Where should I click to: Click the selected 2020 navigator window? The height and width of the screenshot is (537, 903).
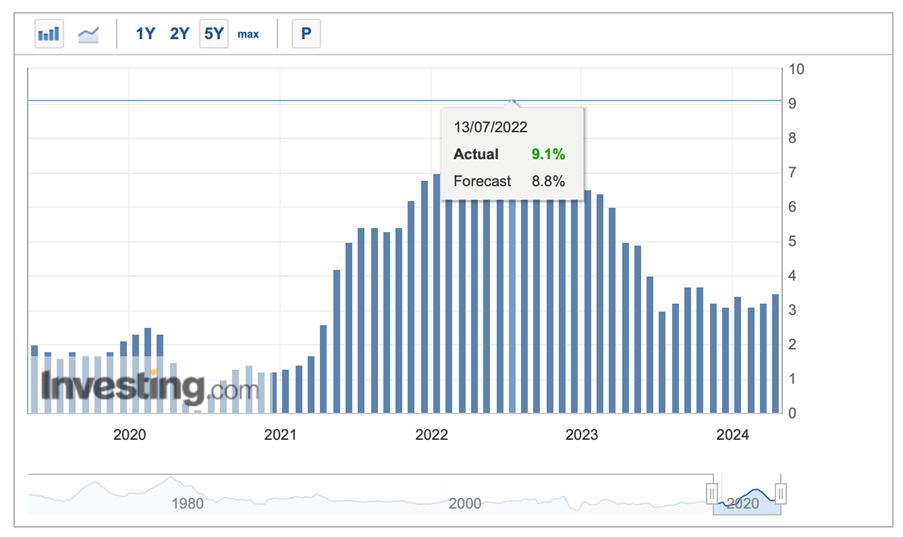pyautogui.click(x=746, y=496)
